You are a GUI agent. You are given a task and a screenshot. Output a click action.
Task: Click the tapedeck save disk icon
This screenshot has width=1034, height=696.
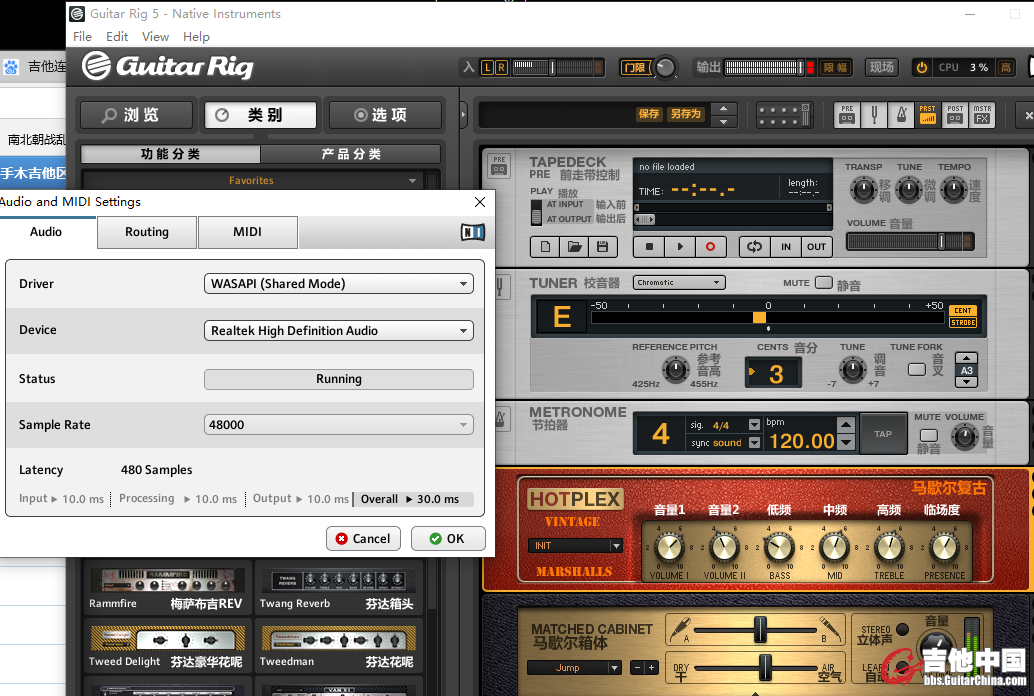click(x=602, y=247)
